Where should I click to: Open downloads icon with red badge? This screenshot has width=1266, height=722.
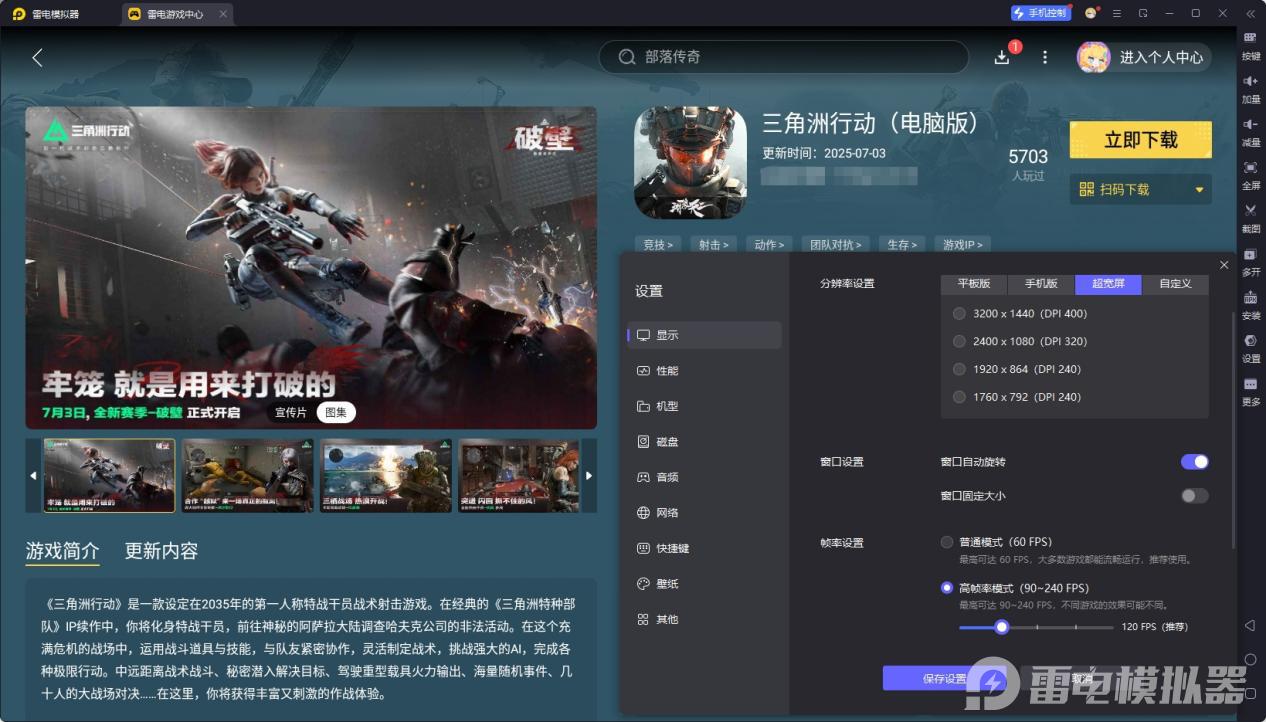point(1003,57)
